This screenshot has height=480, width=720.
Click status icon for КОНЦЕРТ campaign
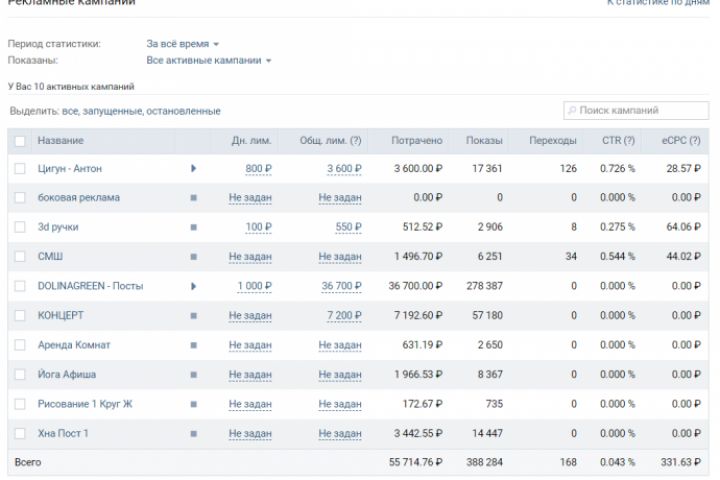[193, 316]
